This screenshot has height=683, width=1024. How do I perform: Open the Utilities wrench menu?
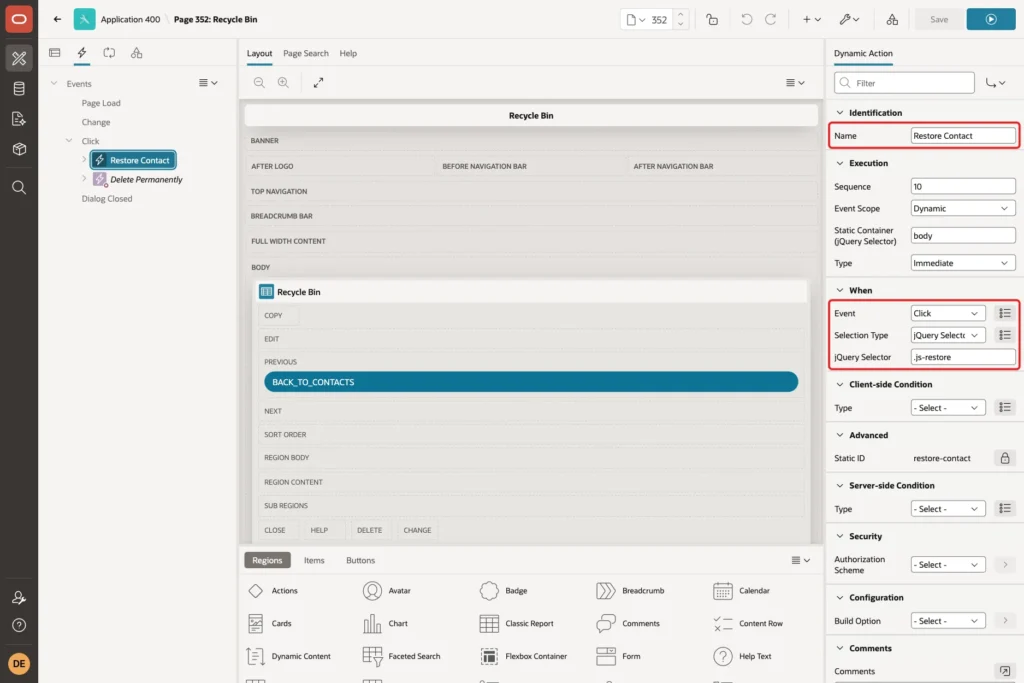849,19
